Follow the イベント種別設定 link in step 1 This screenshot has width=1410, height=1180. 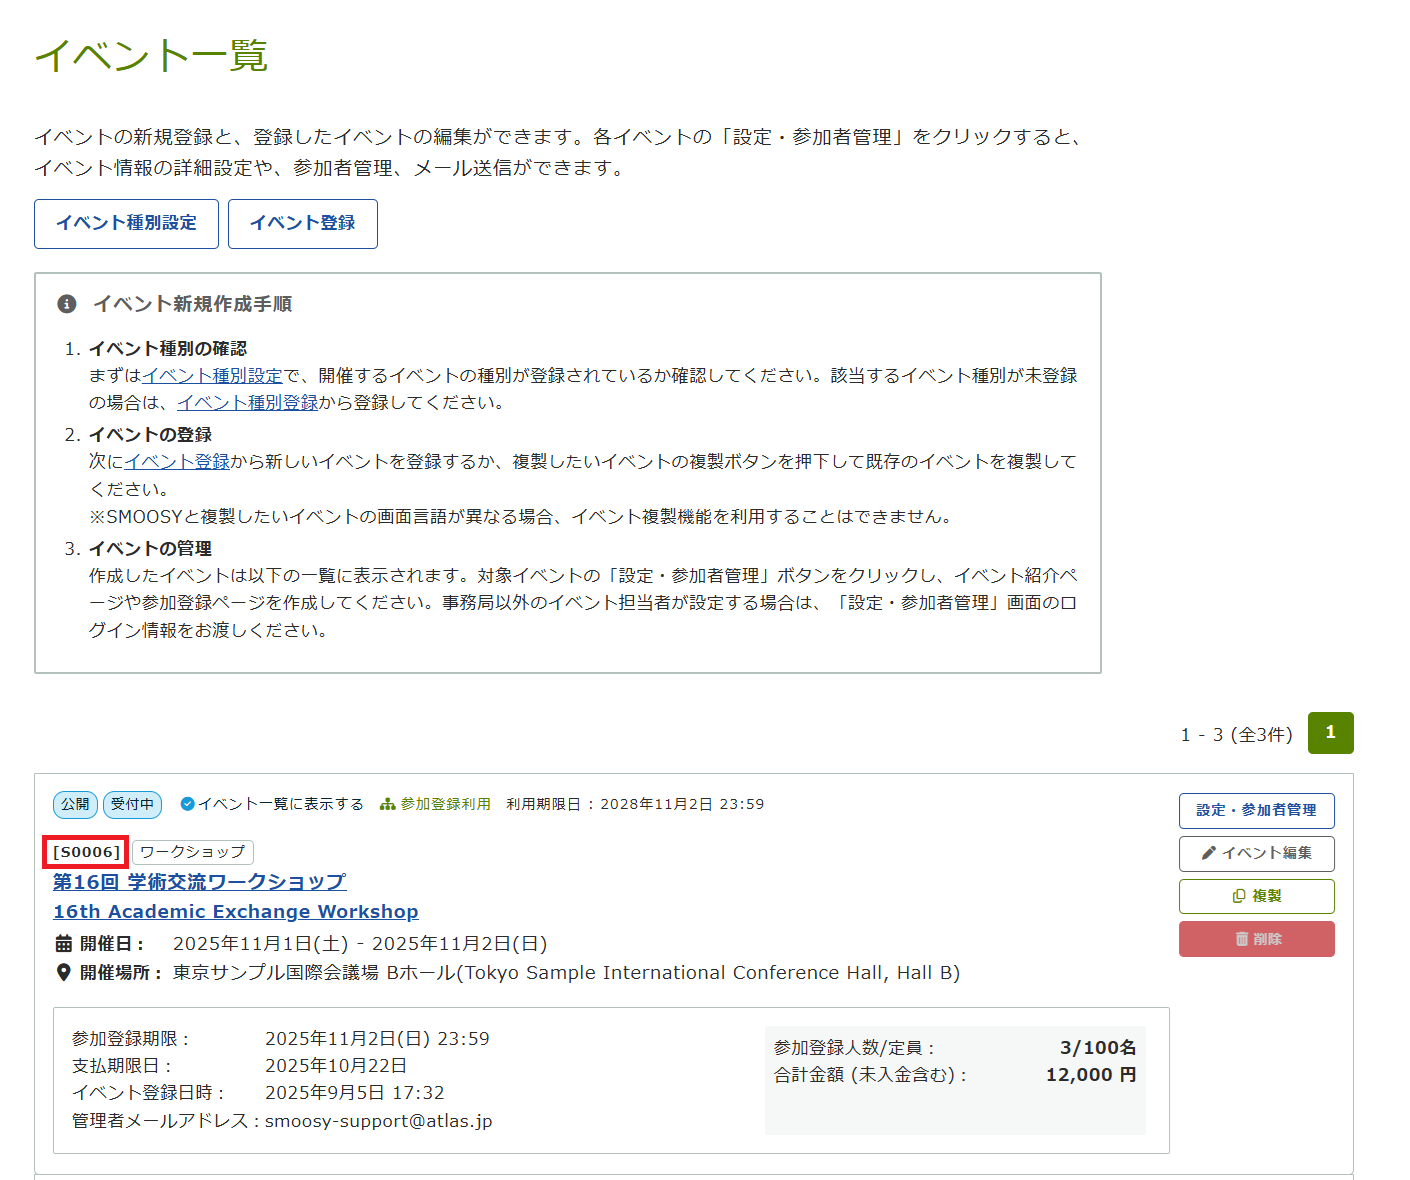(213, 376)
